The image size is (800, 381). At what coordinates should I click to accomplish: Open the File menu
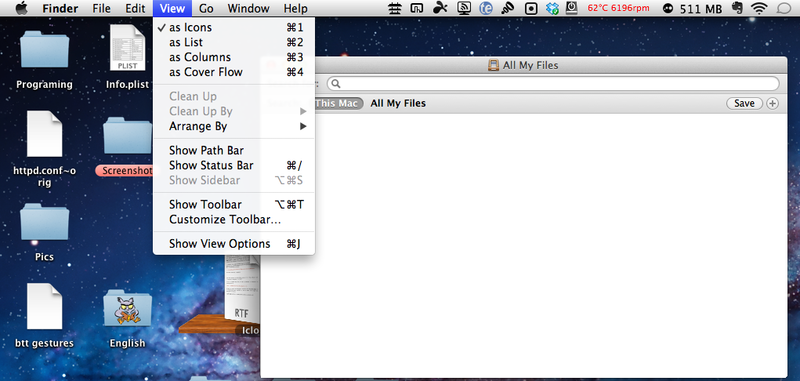click(x=102, y=8)
